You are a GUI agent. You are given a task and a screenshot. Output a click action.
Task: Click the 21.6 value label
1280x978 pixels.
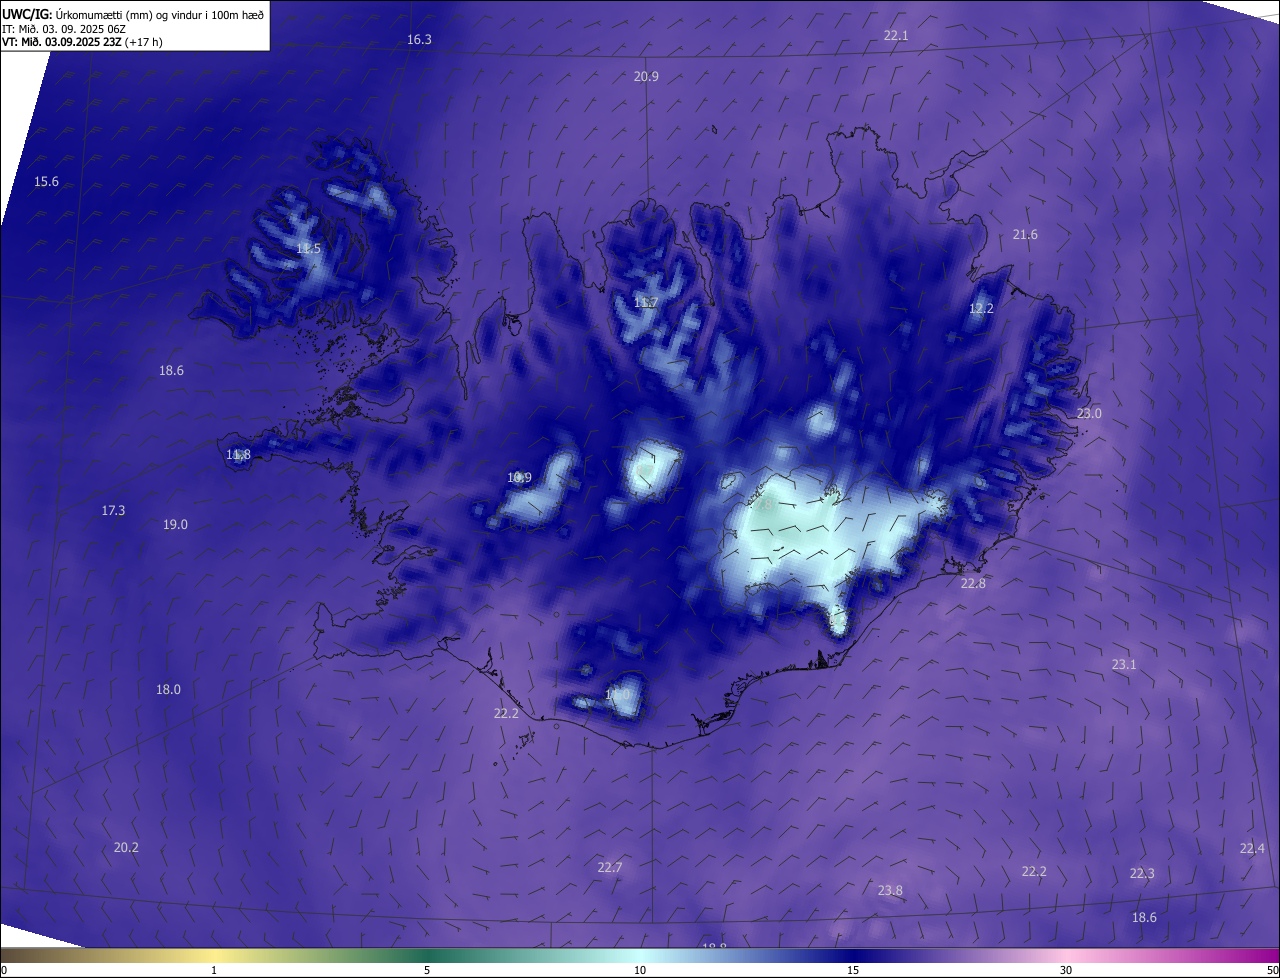coord(1025,235)
